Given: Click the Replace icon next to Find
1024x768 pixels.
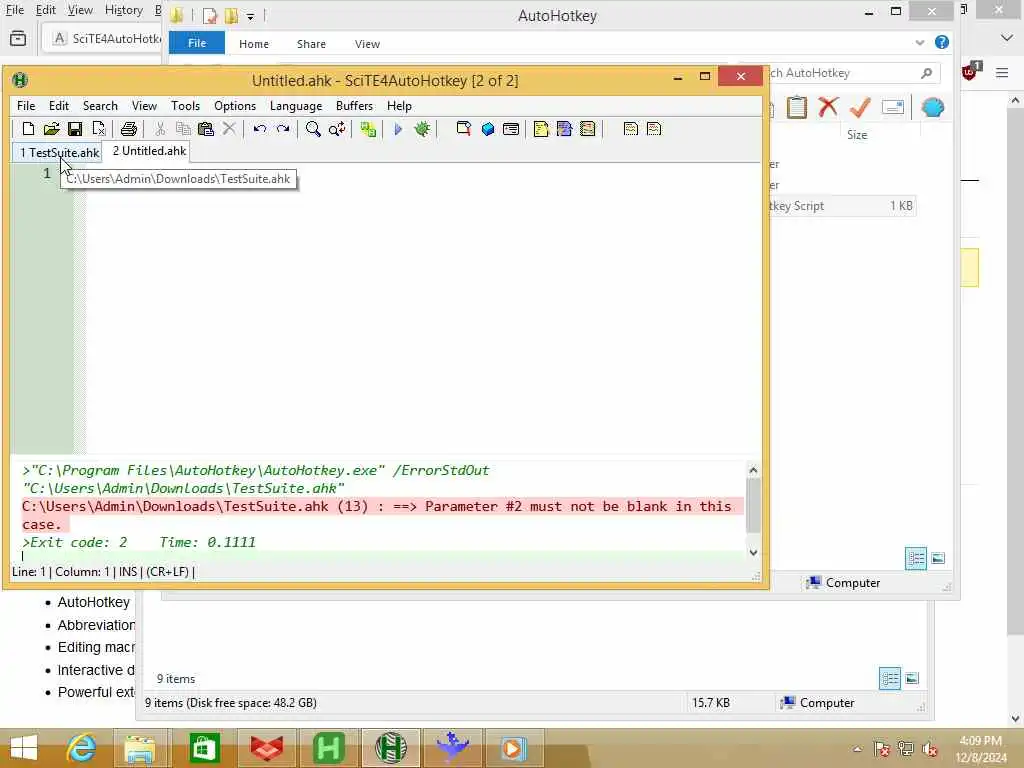Looking at the screenshot, I should pos(337,129).
